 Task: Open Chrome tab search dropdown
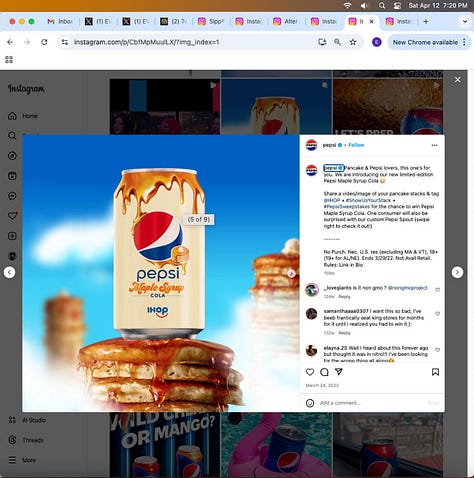[x=465, y=22]
